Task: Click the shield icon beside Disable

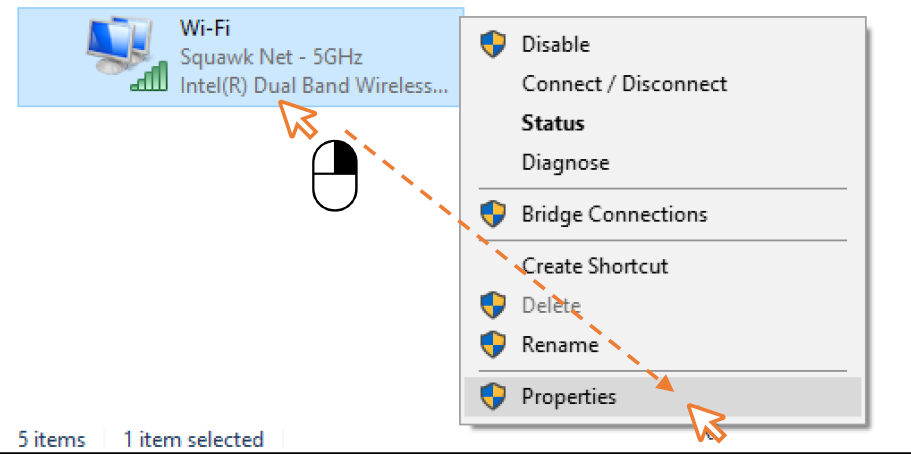Action: tap(493, 45)
